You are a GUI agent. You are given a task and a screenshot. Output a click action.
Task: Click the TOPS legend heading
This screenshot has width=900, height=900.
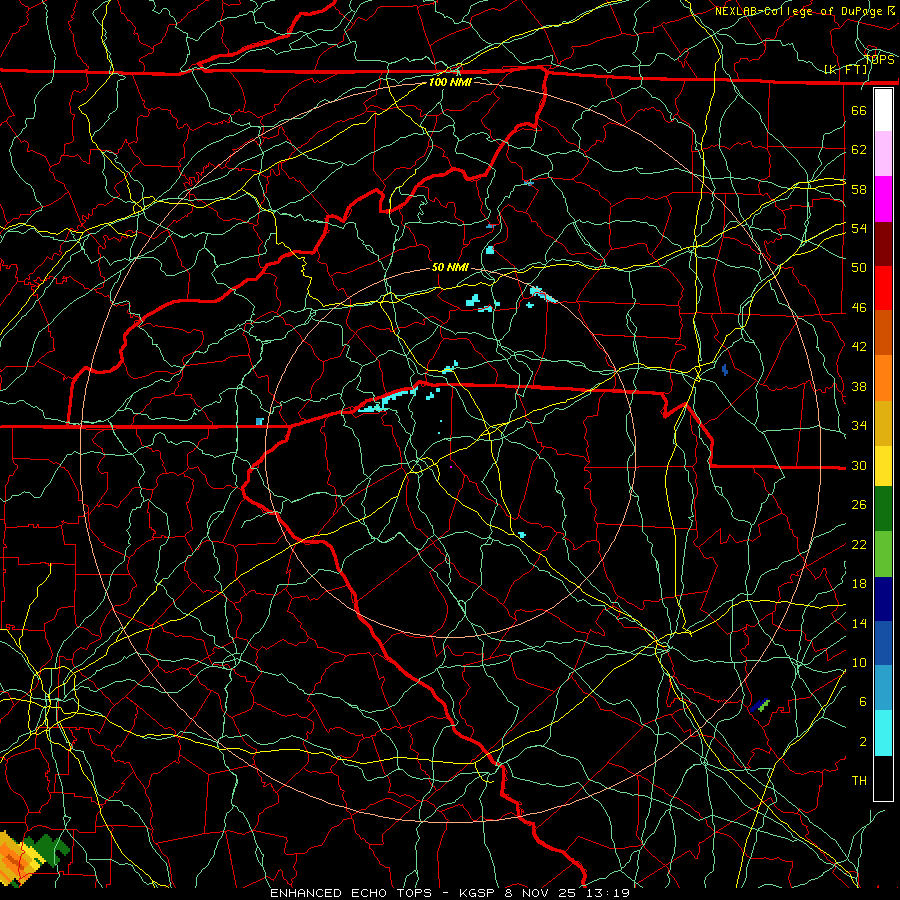[880, 59]
